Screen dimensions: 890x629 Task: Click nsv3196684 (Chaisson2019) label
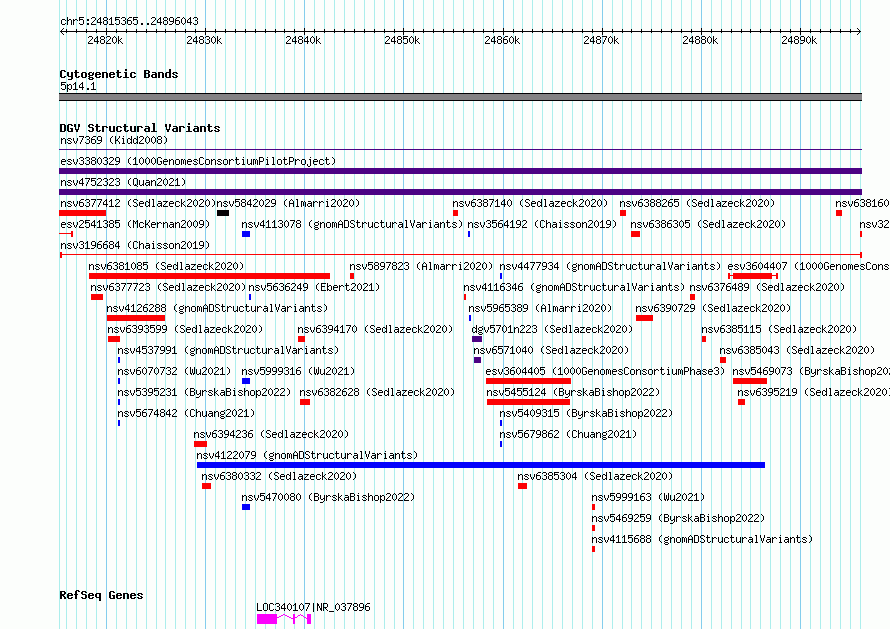click(x=135, y=245)
